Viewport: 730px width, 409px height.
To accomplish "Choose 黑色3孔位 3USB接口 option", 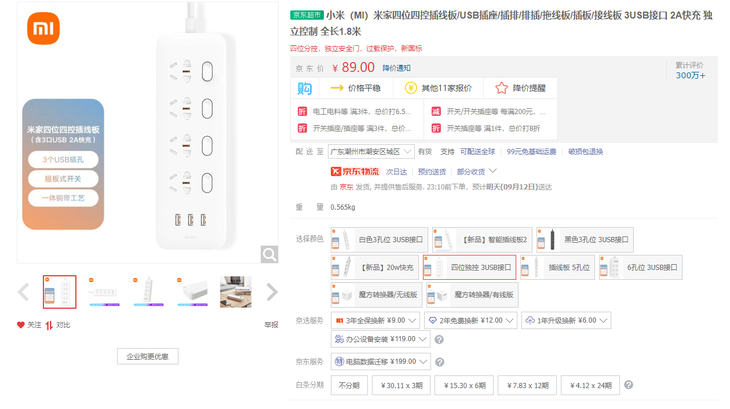I will pos(585,240).
